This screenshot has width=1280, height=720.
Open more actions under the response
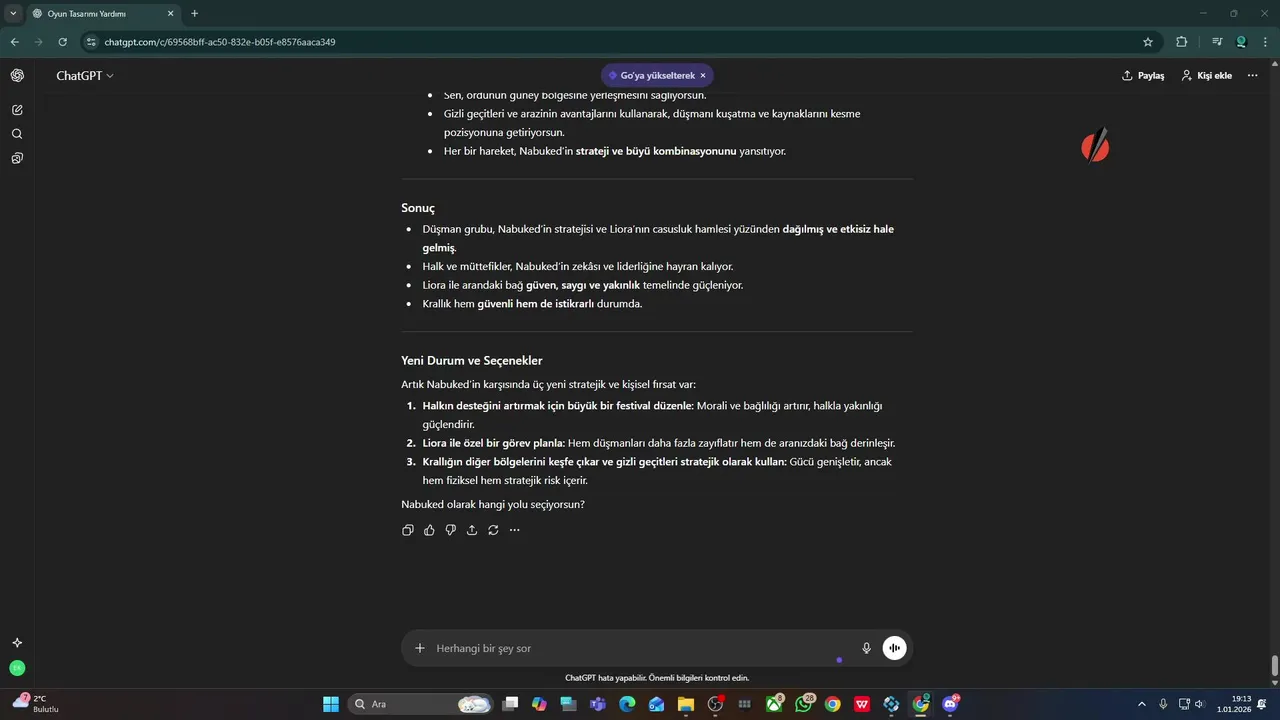pos(515,530)
